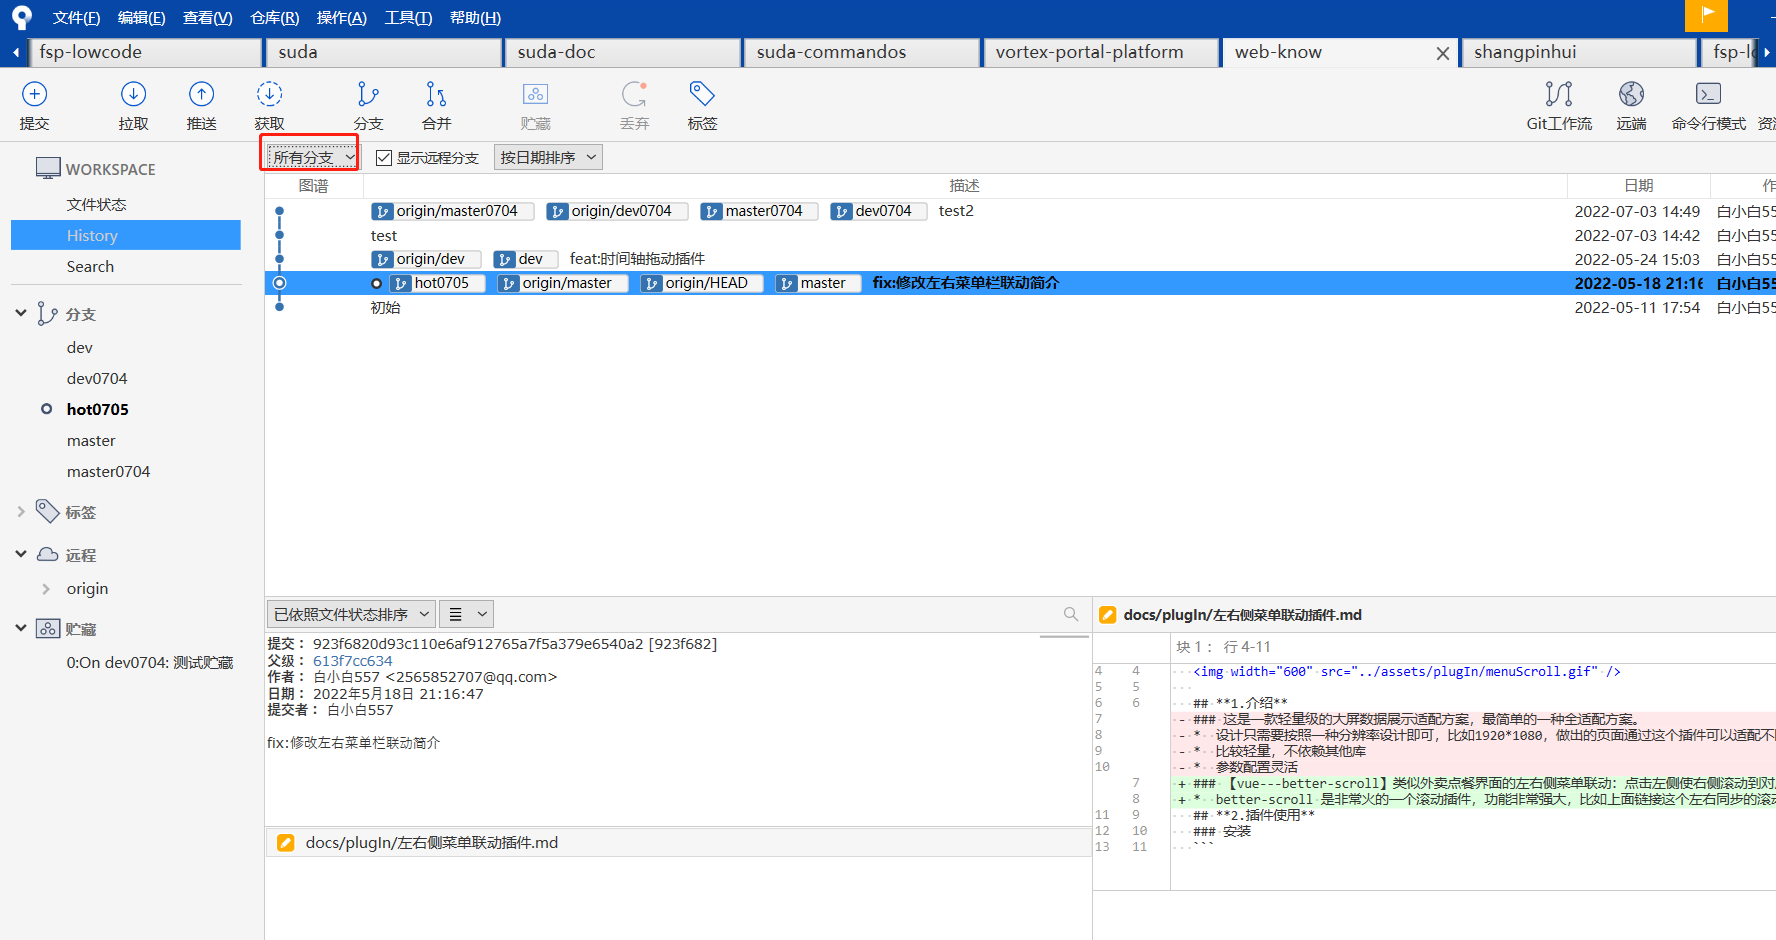This screenshot has width=1776, height=940.
Task: Click the 标签 (Tag) toolbar icon
Action: pos(702,94)
